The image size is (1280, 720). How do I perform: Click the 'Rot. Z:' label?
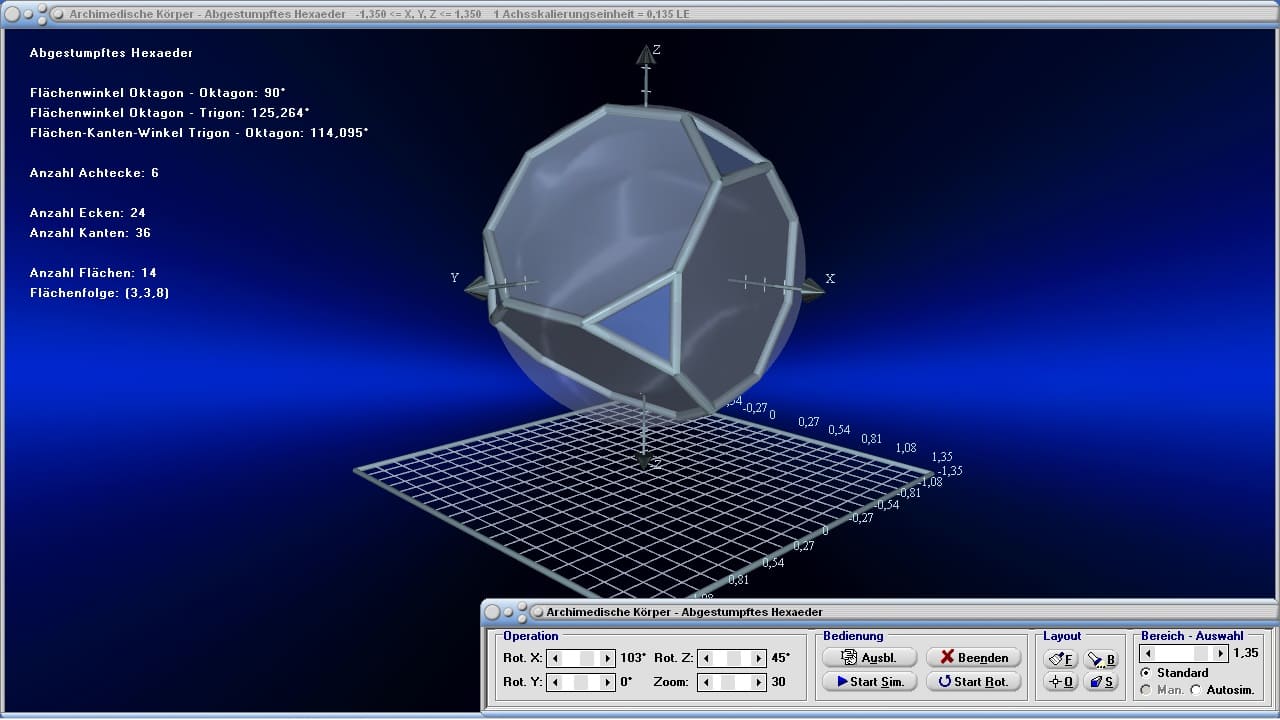click(x=672, y=658)
